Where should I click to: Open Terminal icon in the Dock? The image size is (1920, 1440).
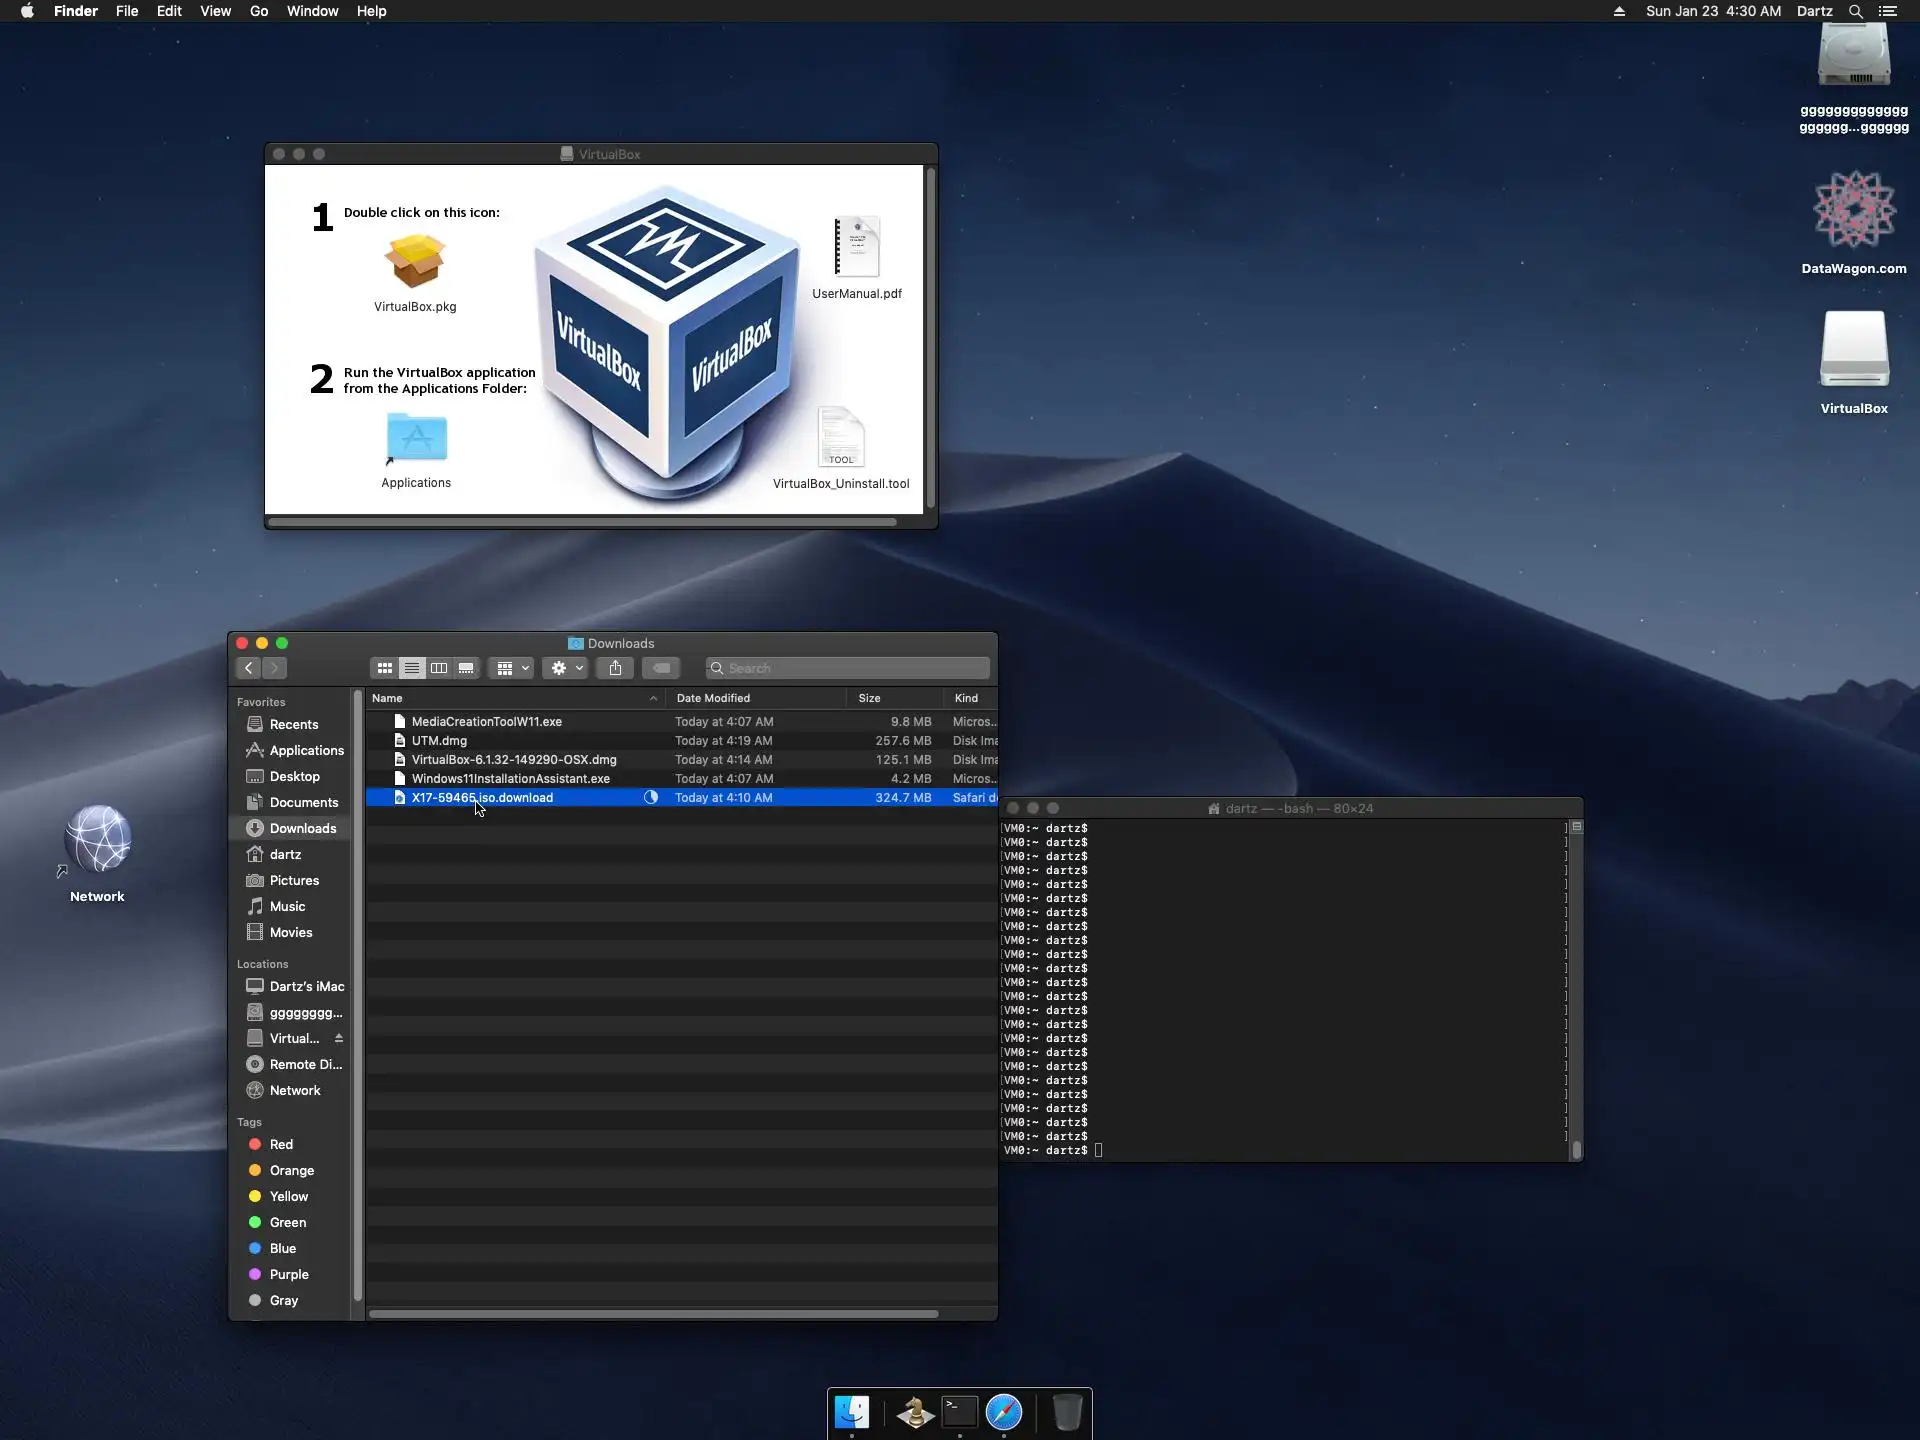pyautogui.click(x=959, y=1412)
